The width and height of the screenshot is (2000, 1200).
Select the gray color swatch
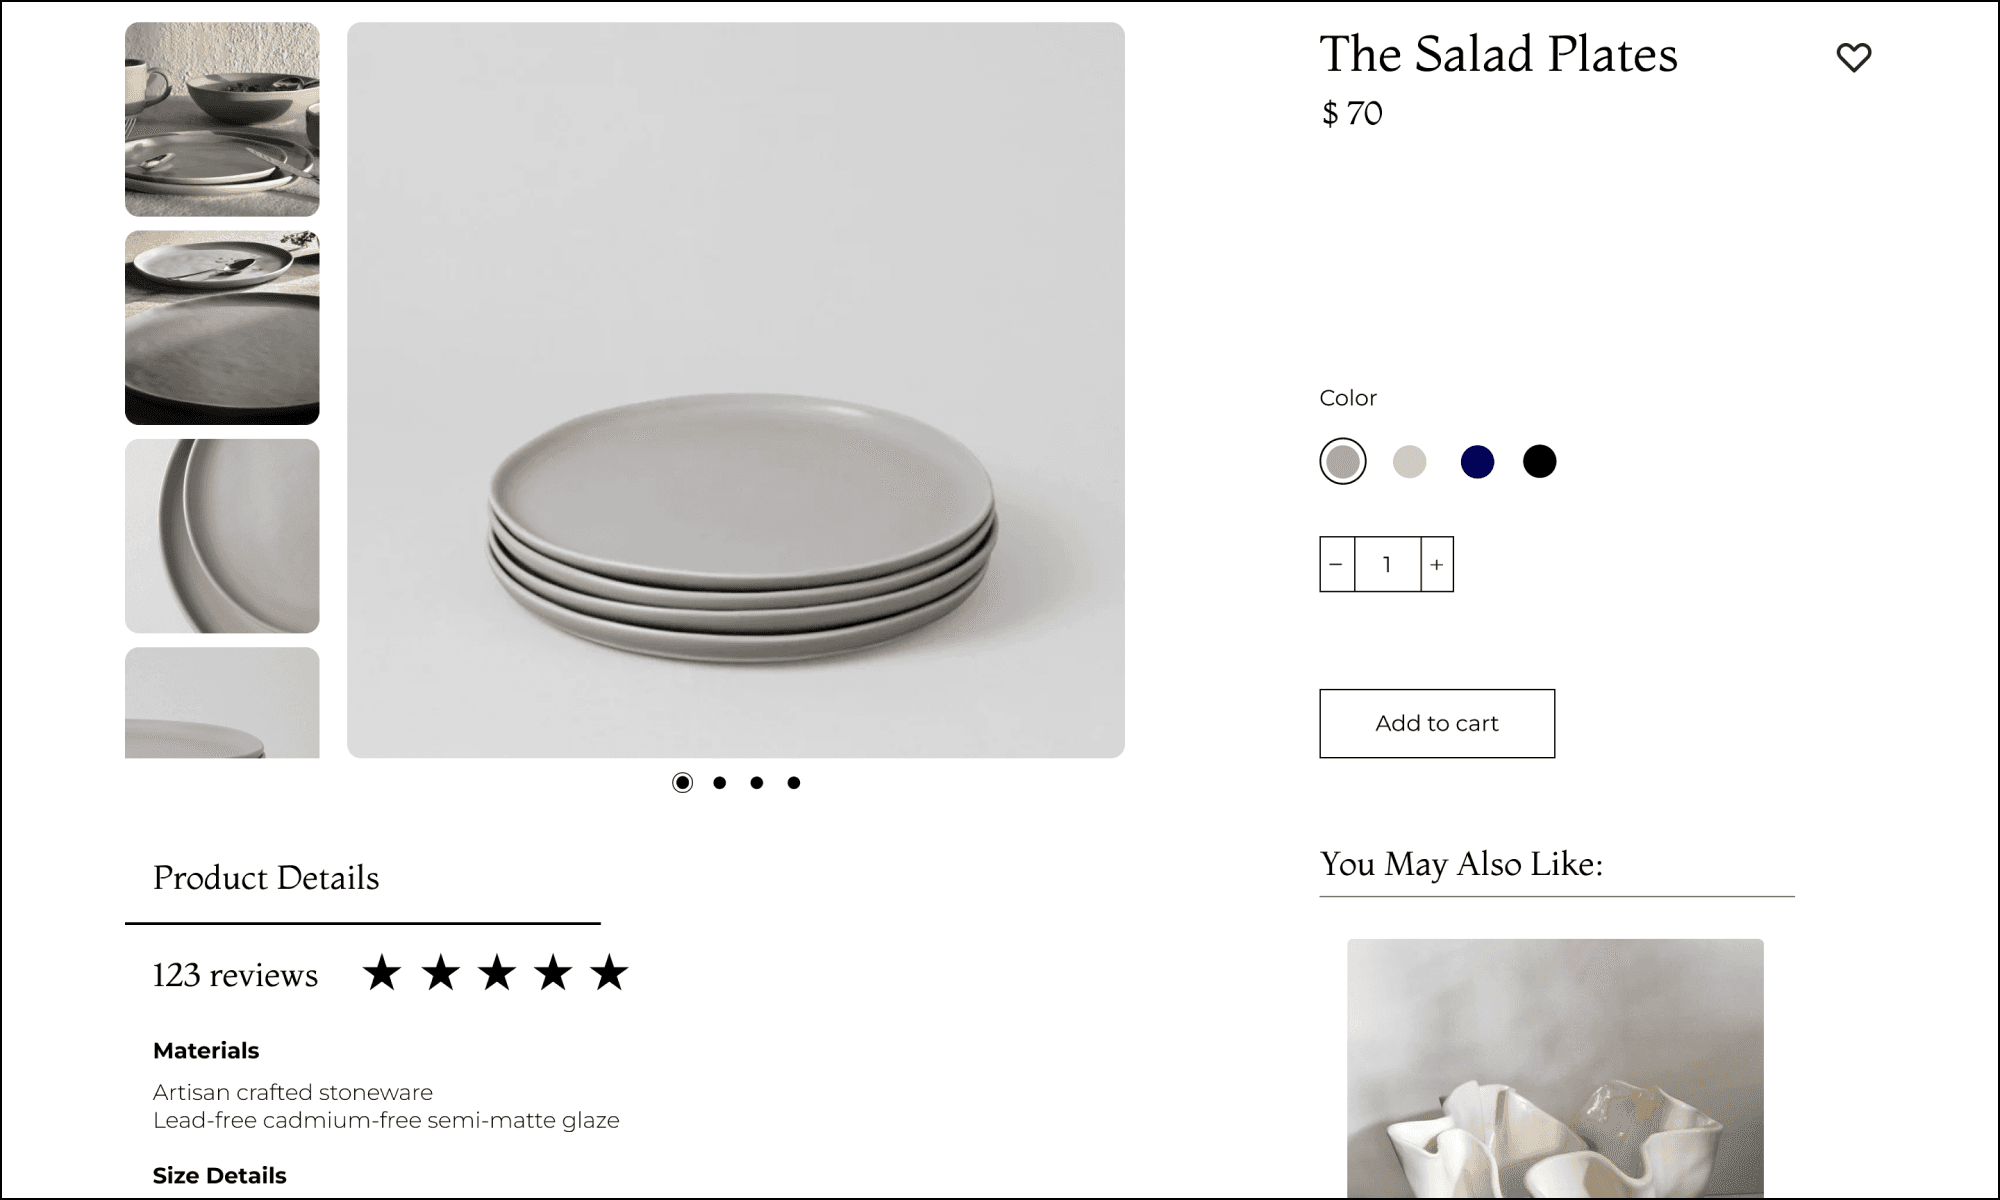(x=1342, y=461)
